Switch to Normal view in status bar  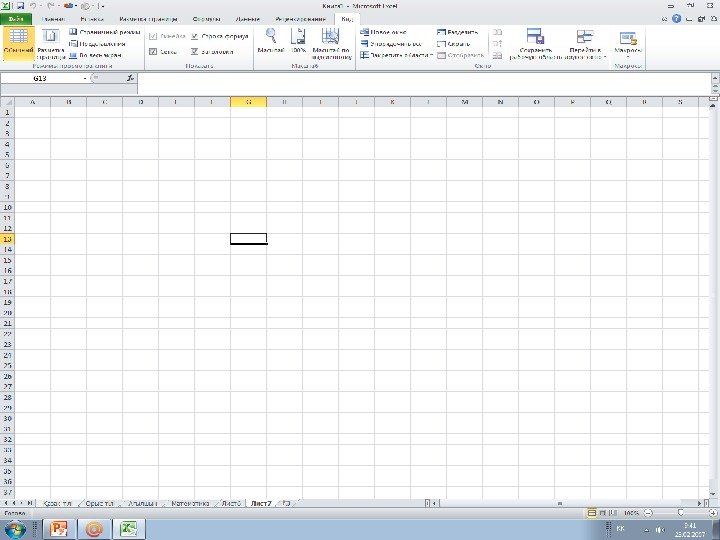click(x=592, y=513)
